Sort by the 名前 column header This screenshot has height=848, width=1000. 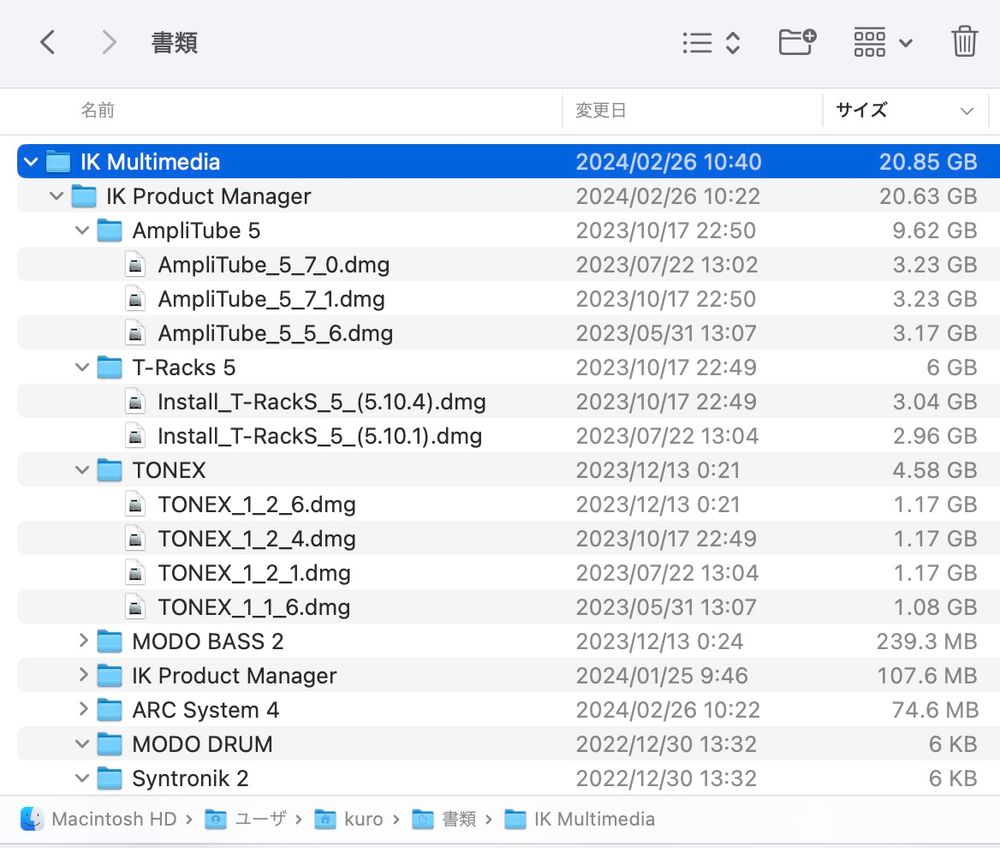point(98,110)
